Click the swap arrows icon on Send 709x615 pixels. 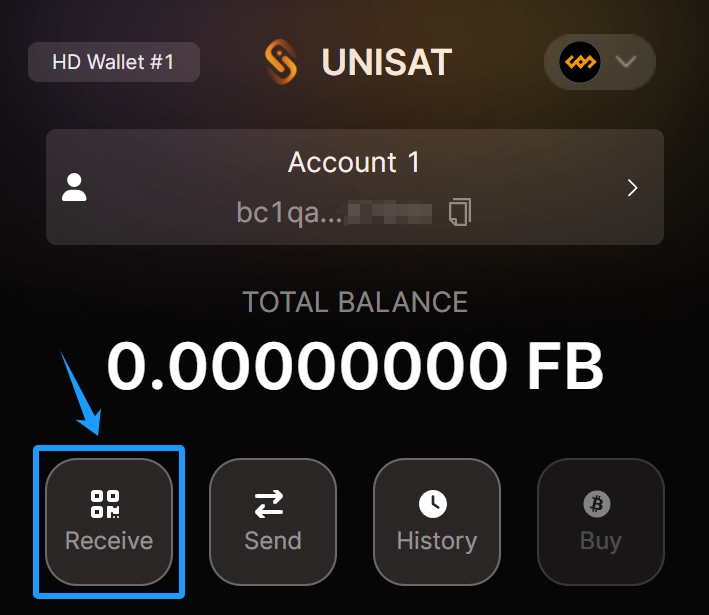pyautogui.click(x=269, y=504)
